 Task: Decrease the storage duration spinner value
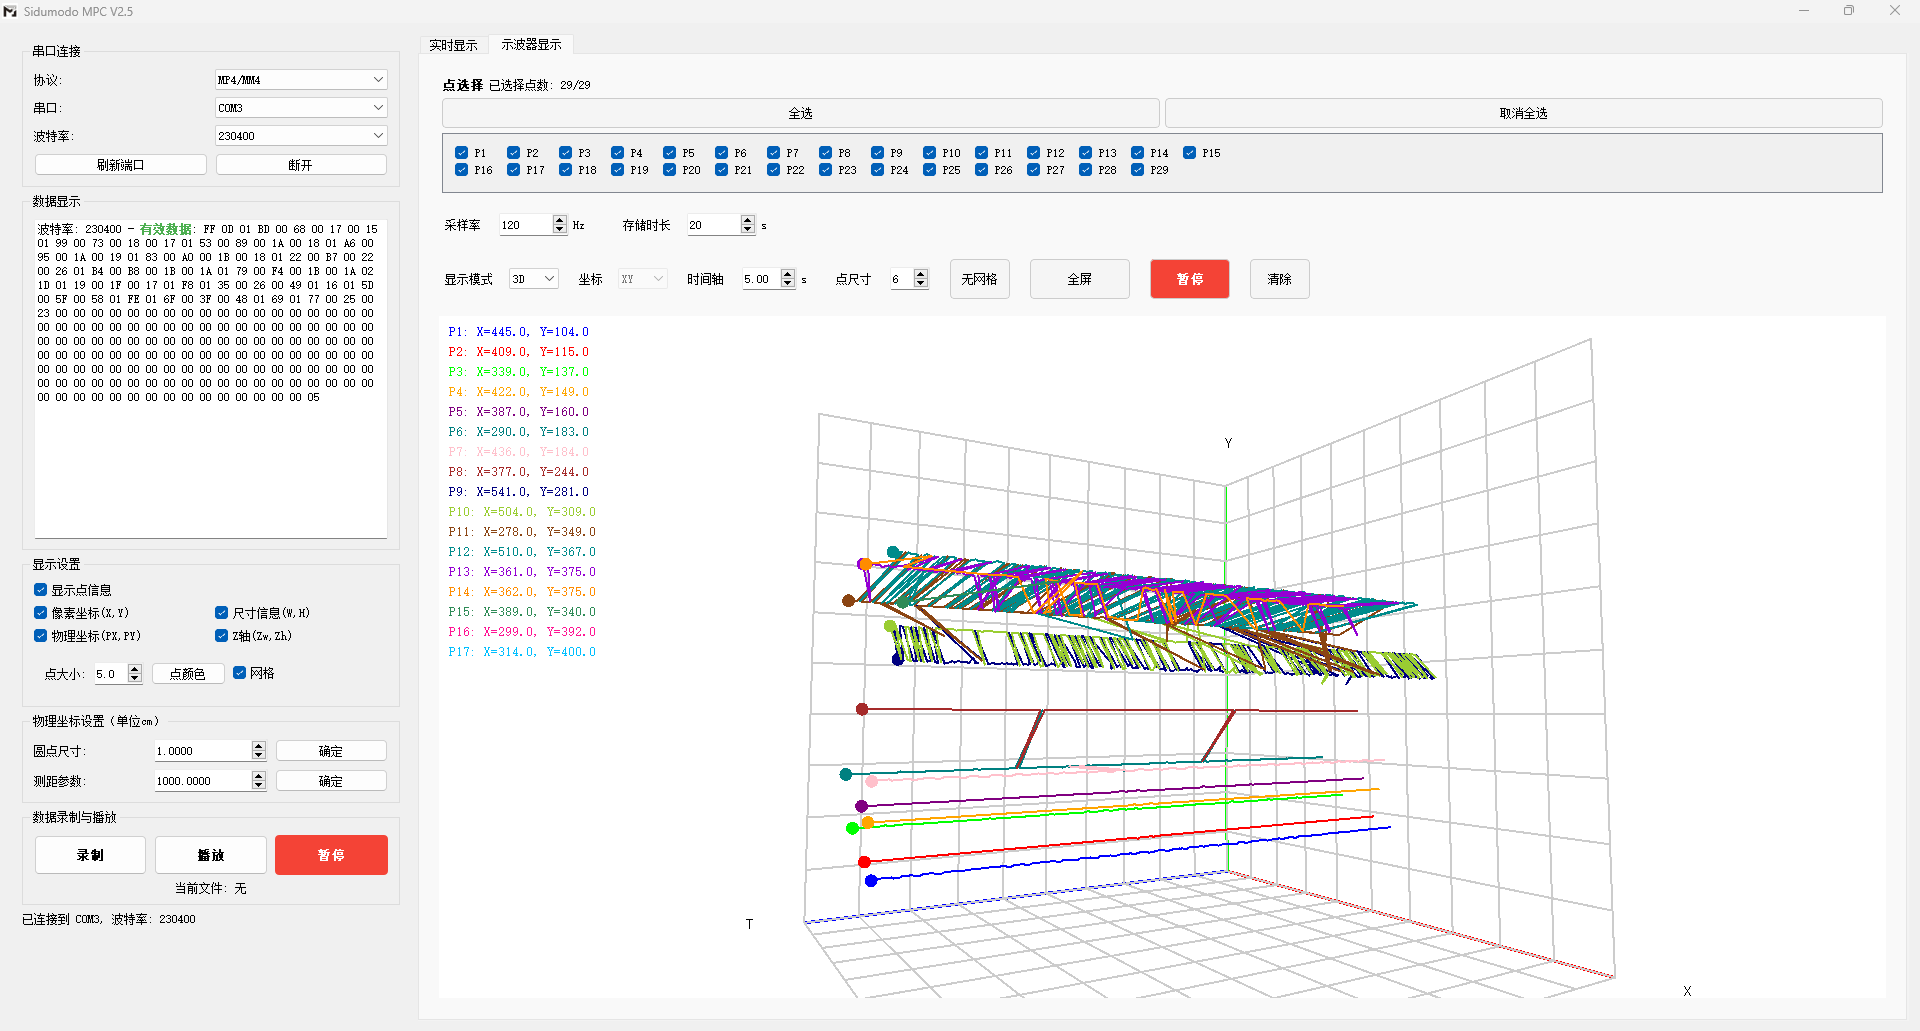tap(747, 231)
